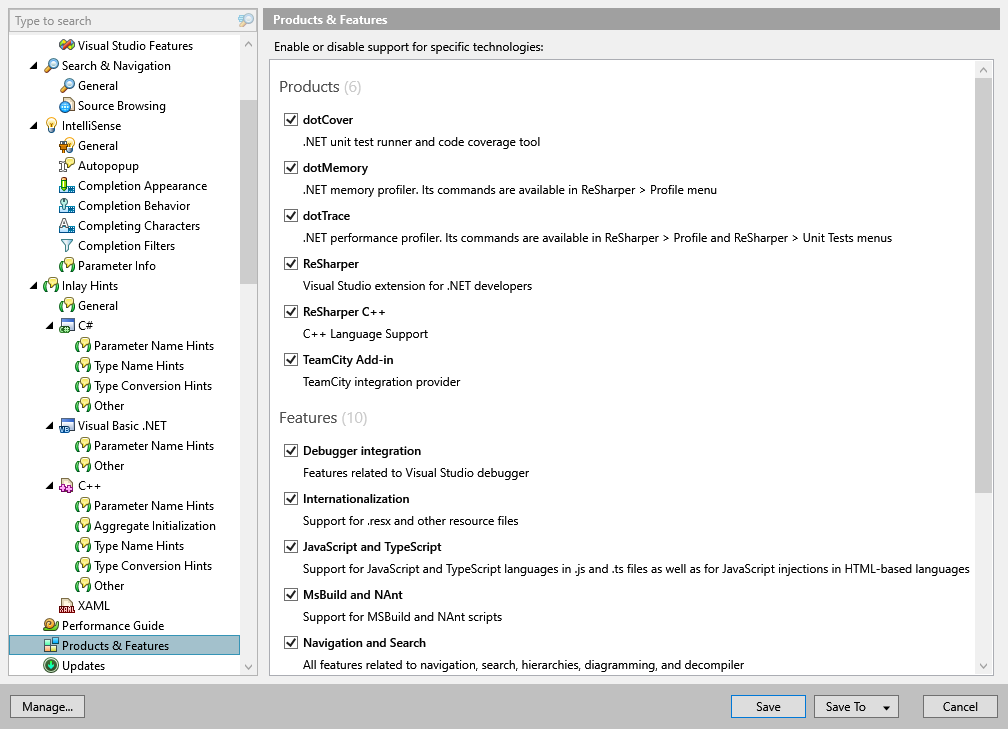Collapse the Search & Navigation node
Screen dimensions: 1008x729
coord(34,66)
